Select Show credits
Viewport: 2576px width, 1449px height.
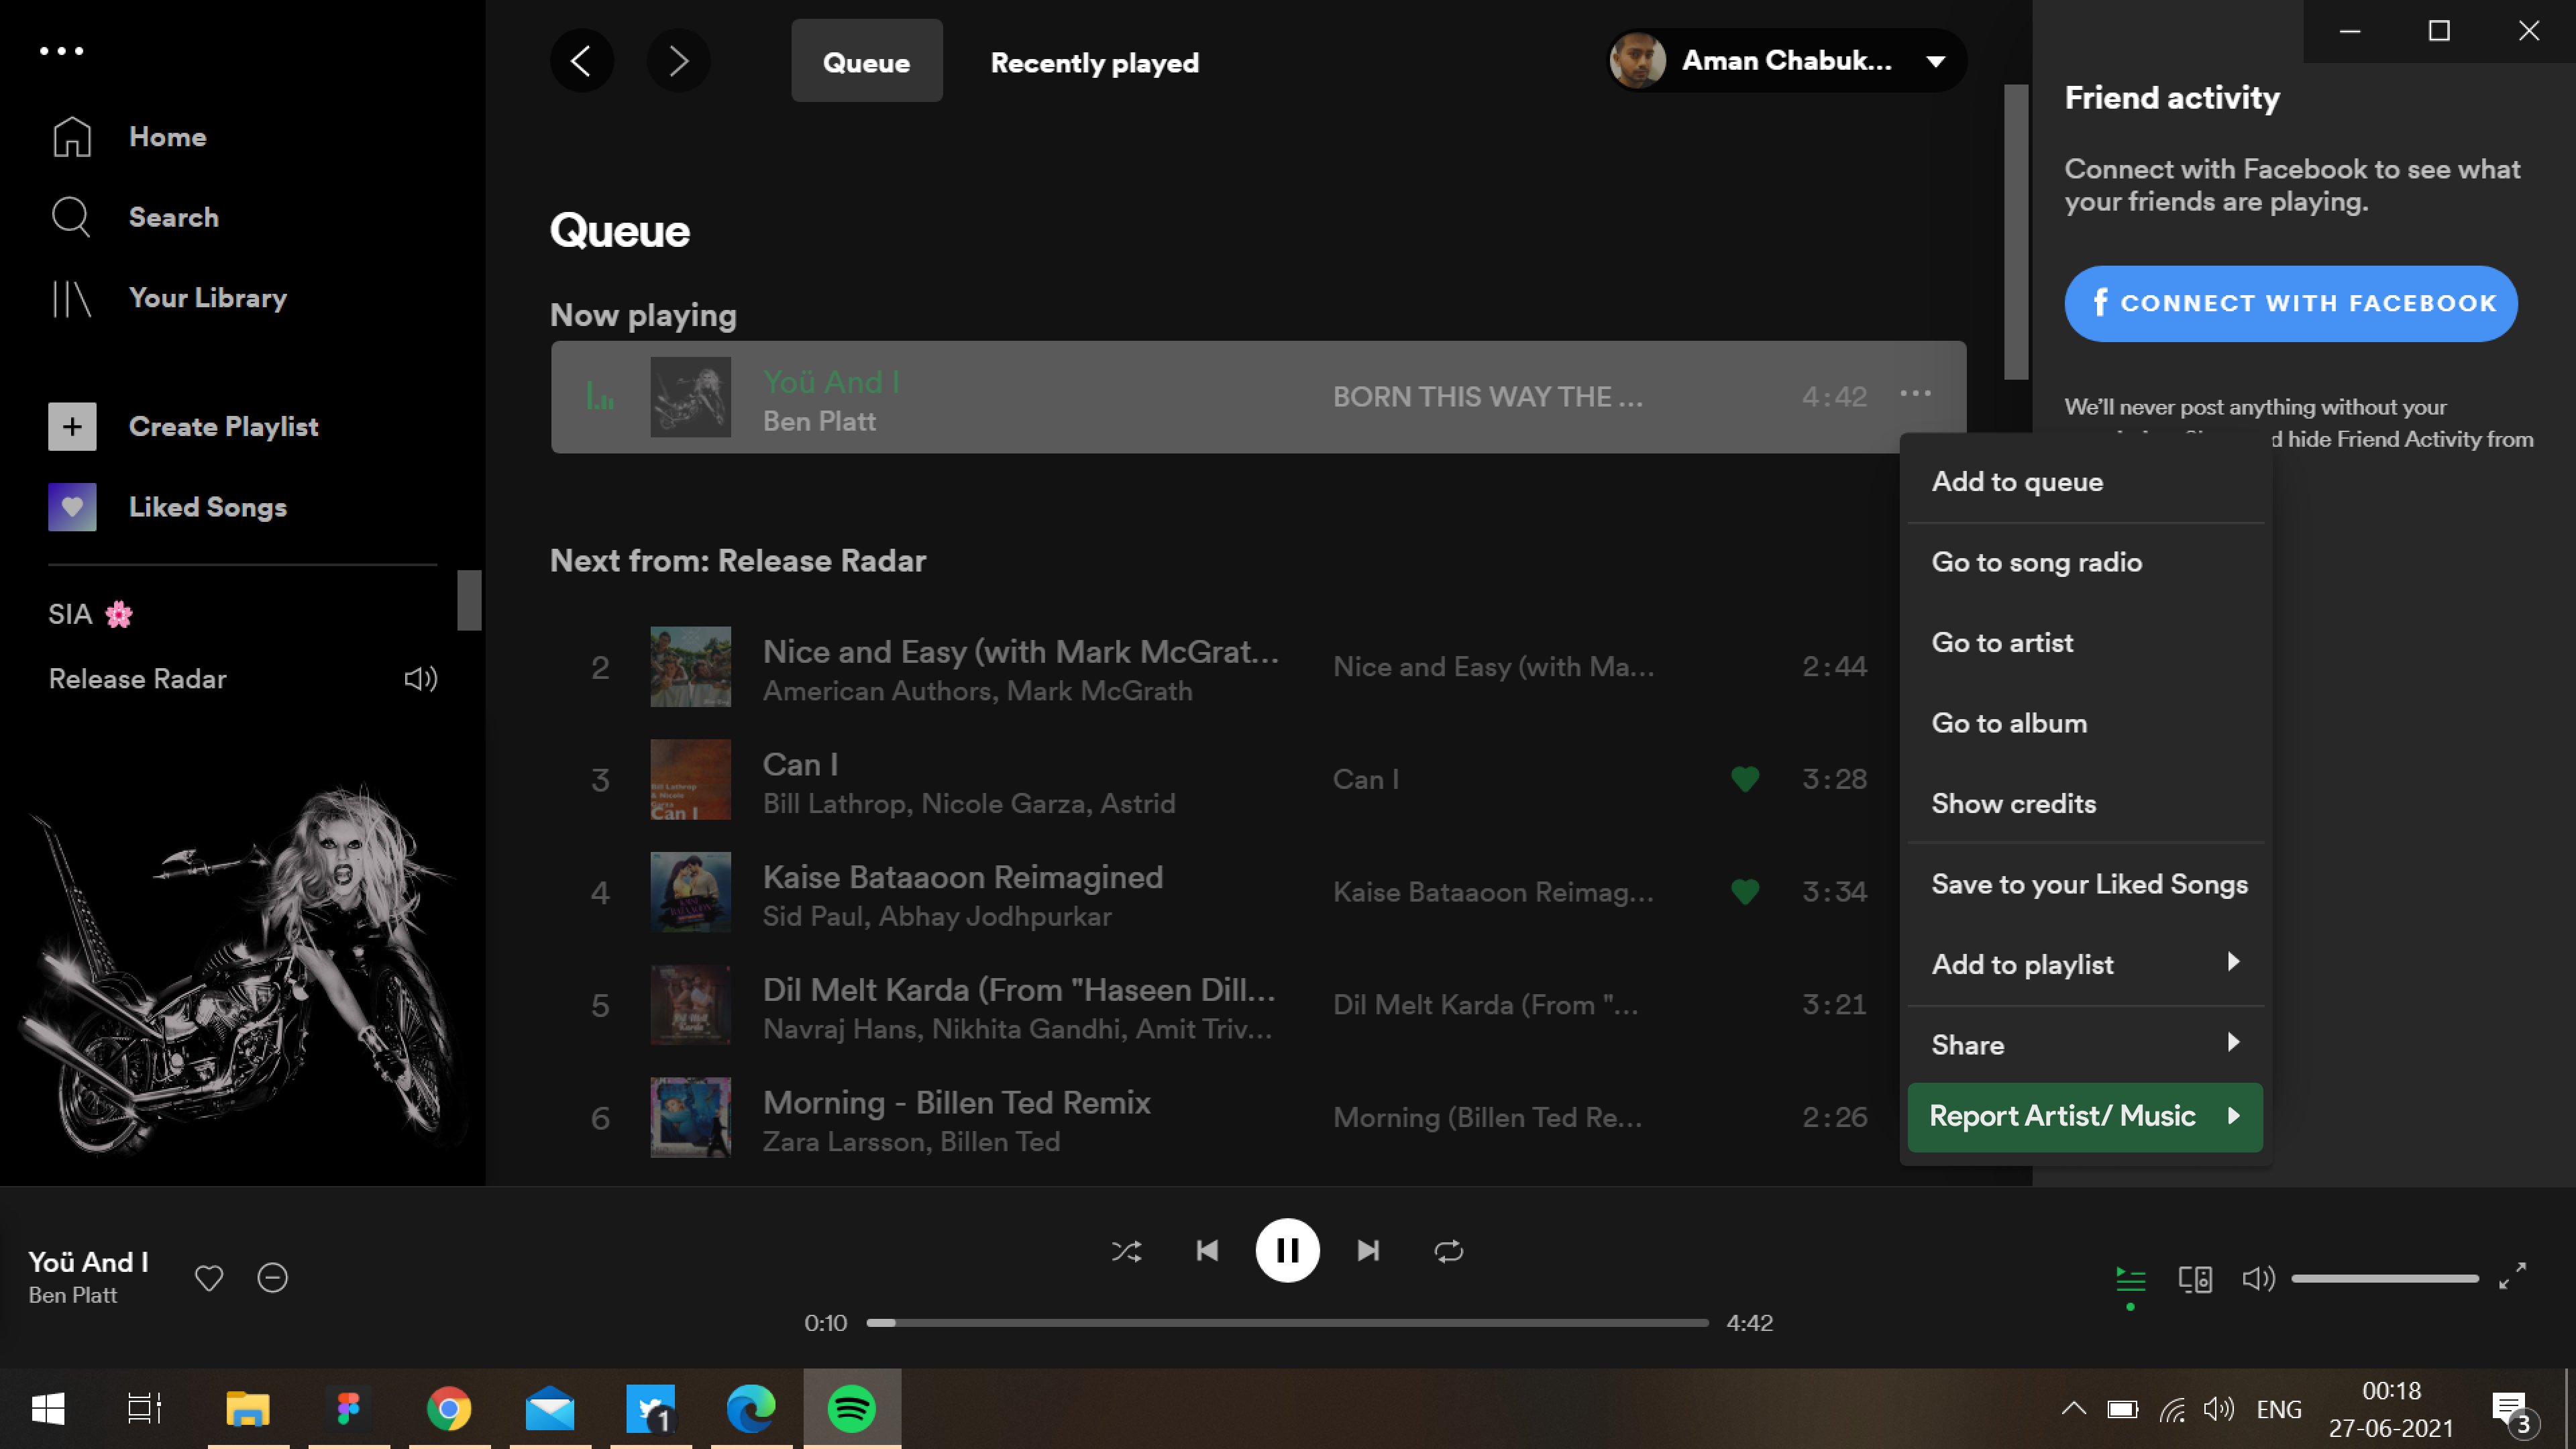pyautogui.click(x=2085, y=804)
